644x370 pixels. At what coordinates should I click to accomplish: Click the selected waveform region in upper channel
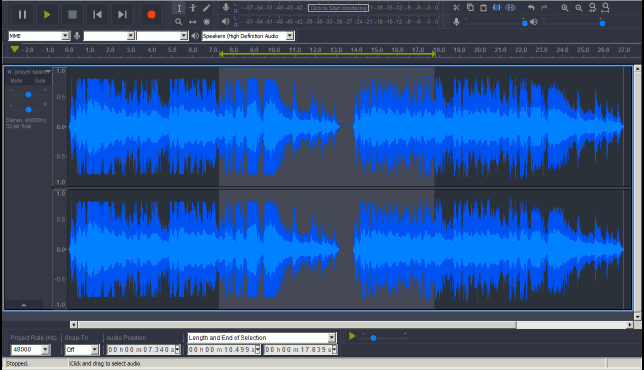pyautogui.click(x=327, y=126)
